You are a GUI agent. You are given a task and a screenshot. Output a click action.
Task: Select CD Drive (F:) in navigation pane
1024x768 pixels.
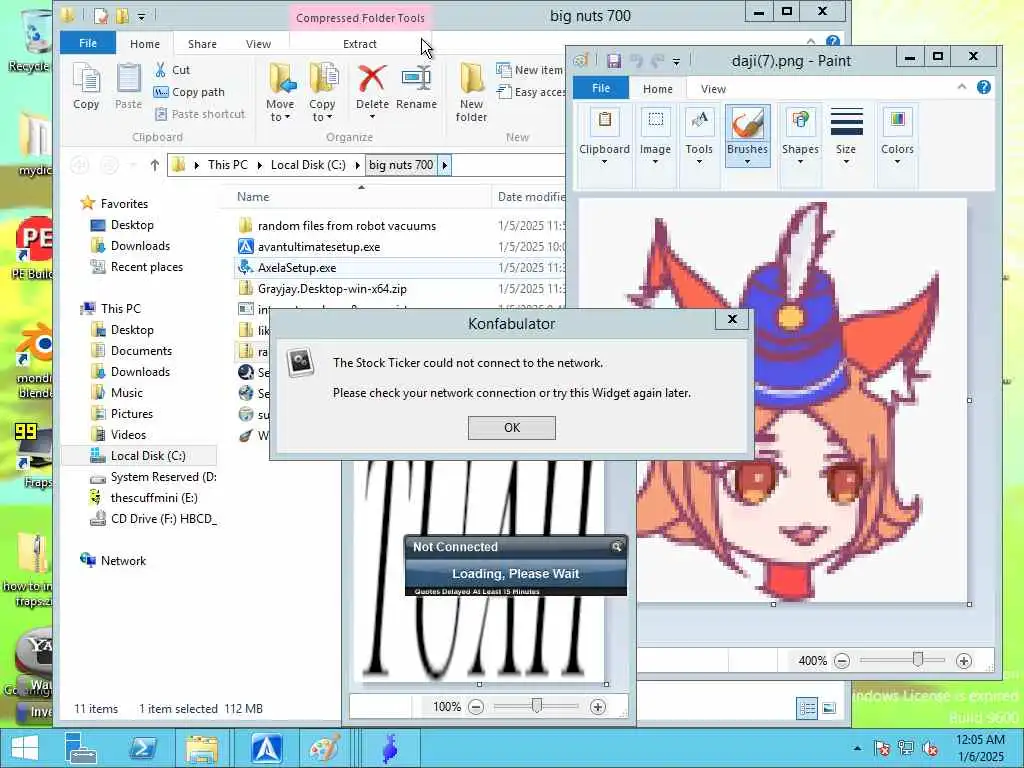163,519
